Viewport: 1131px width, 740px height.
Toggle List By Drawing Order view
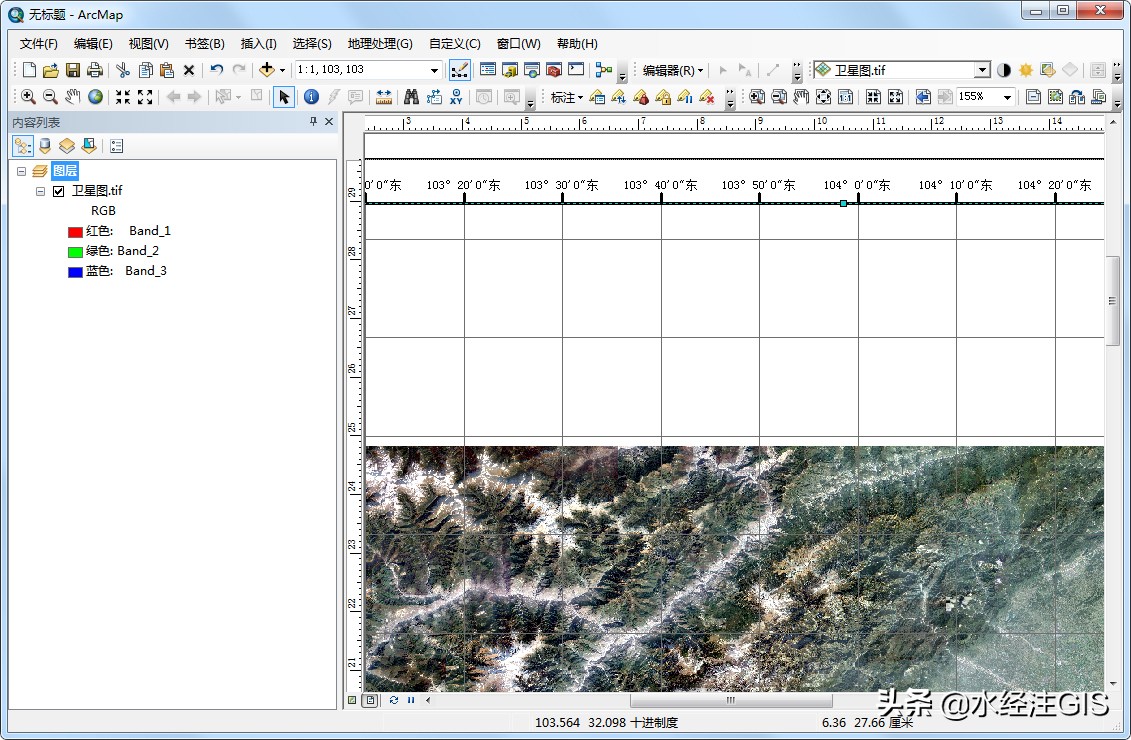pos(22,146)
